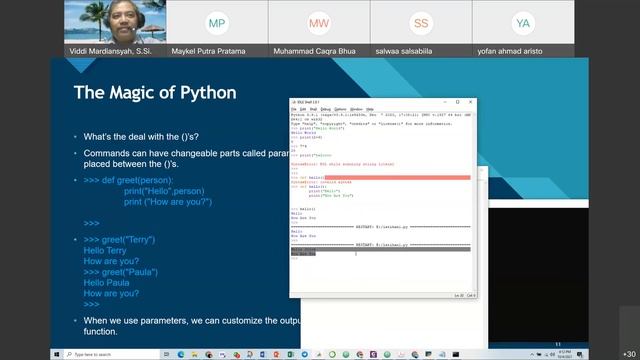Minimize the IDLE Shell window
Screen dimensions: 640x360
click(x=445, y=102)
